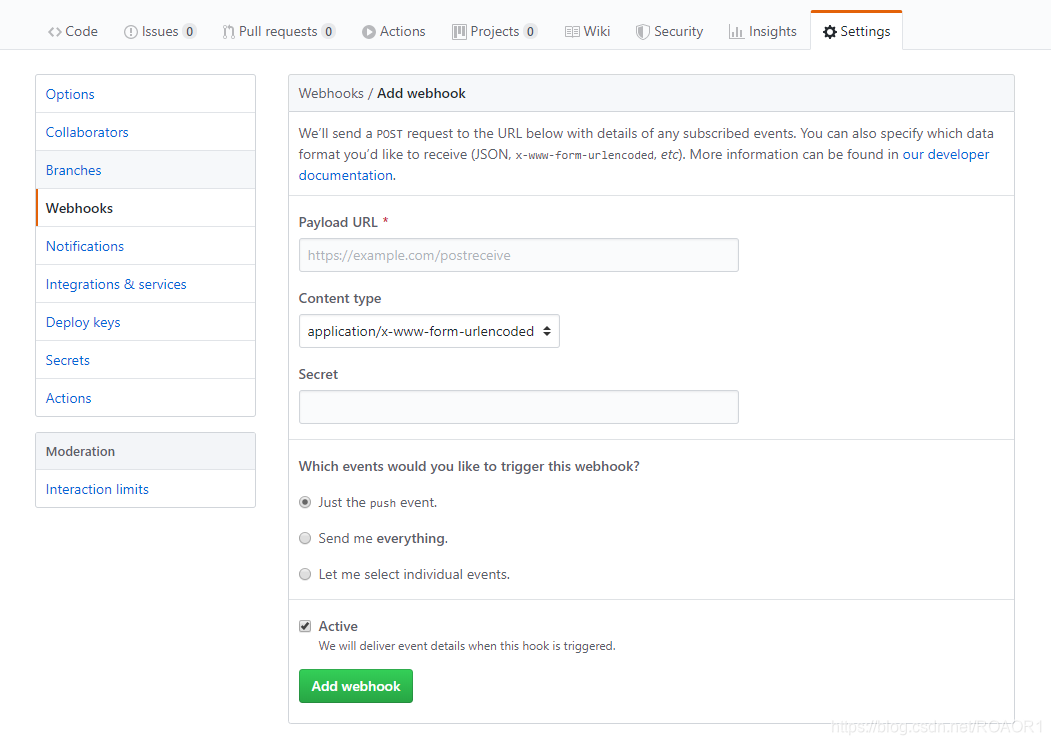
Task: Click the Pull requests count badge
Action: (x=328, y=32)
